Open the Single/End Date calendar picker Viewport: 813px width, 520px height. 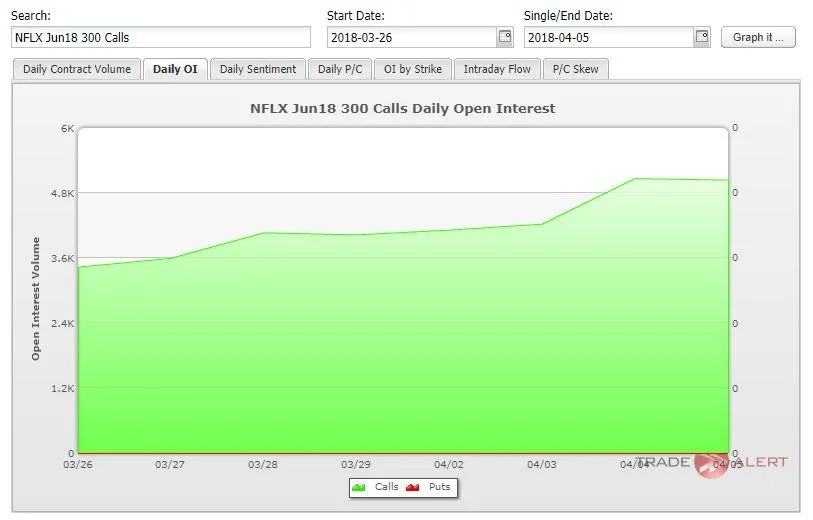coord(702,37)
